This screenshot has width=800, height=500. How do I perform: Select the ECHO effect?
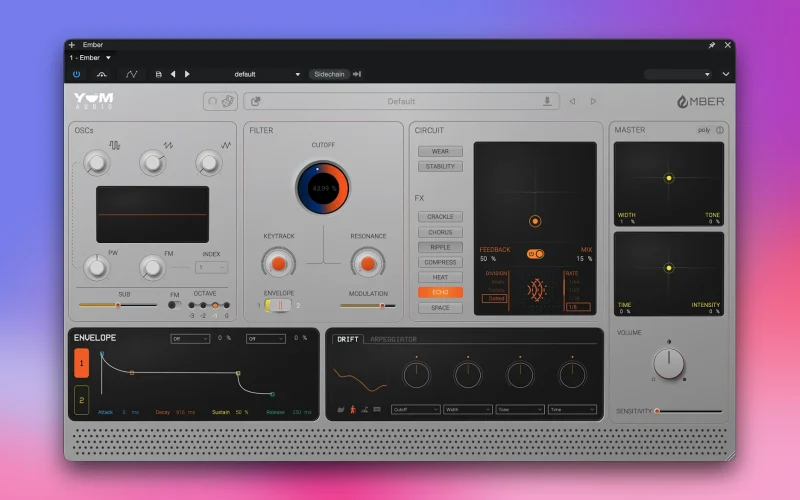click(x=440, y=292)
